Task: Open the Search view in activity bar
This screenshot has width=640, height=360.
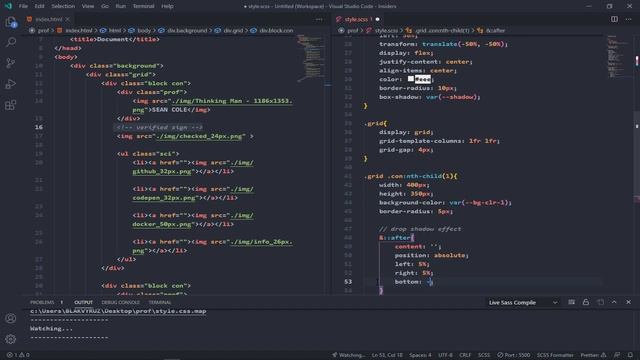Action: [11, 42]
